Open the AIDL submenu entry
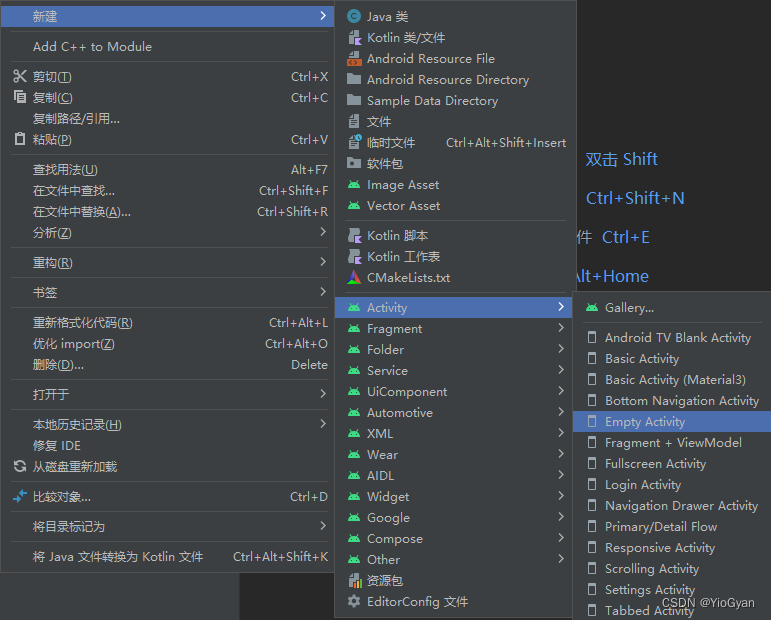 453,475
